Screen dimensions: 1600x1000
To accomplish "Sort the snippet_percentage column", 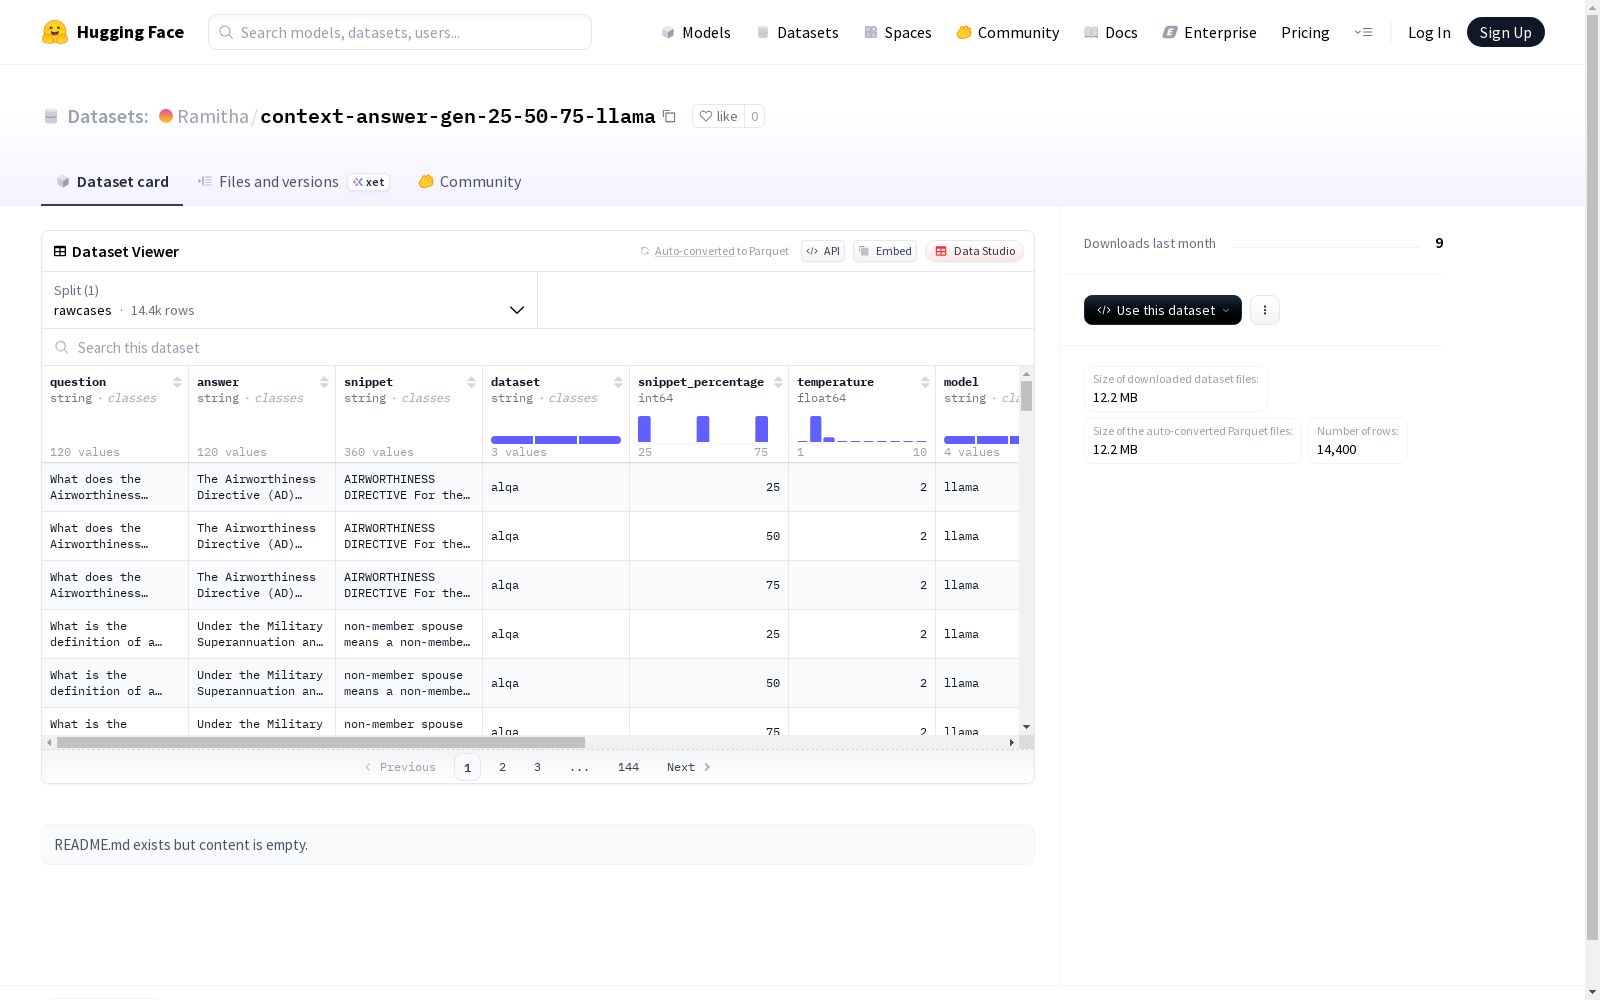I will coord(778,382).
